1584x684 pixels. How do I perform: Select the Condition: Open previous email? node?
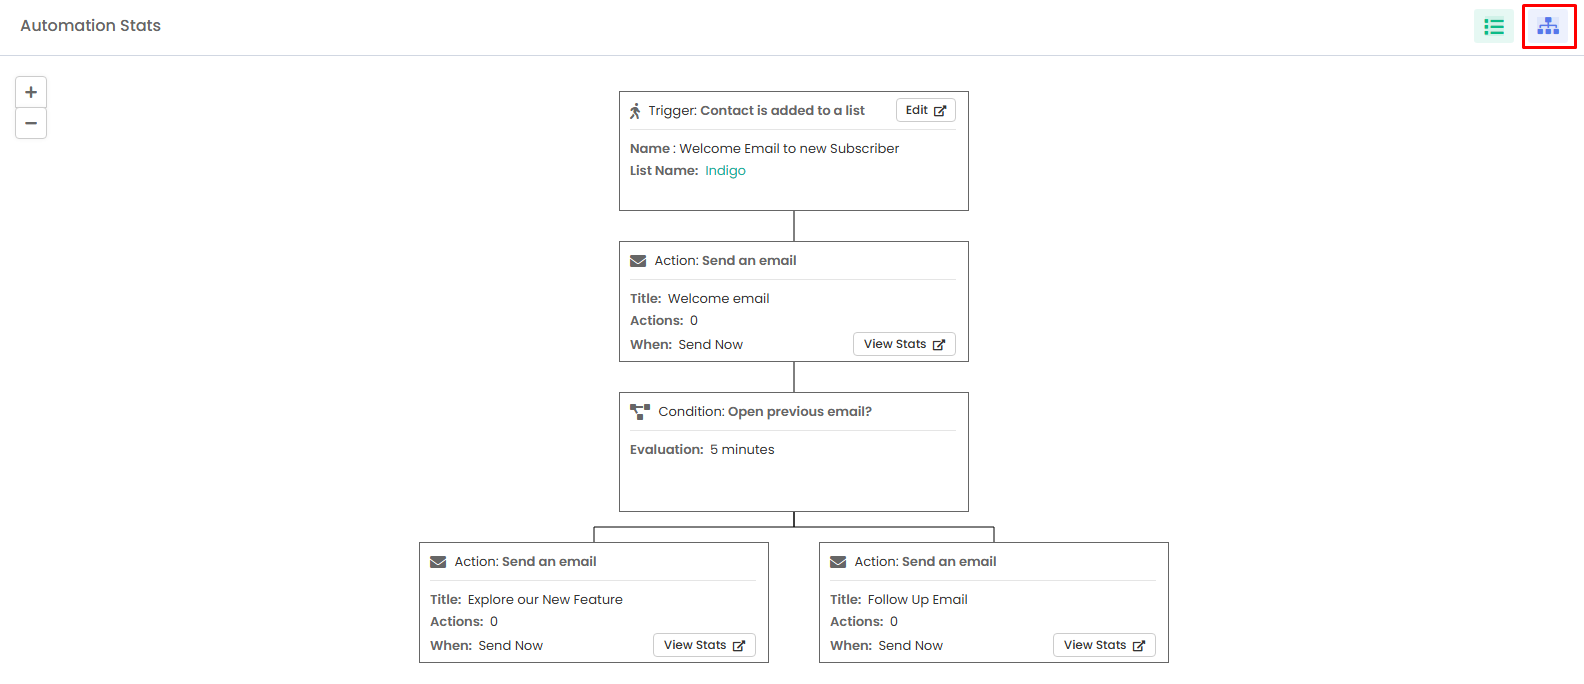(794, 452)
